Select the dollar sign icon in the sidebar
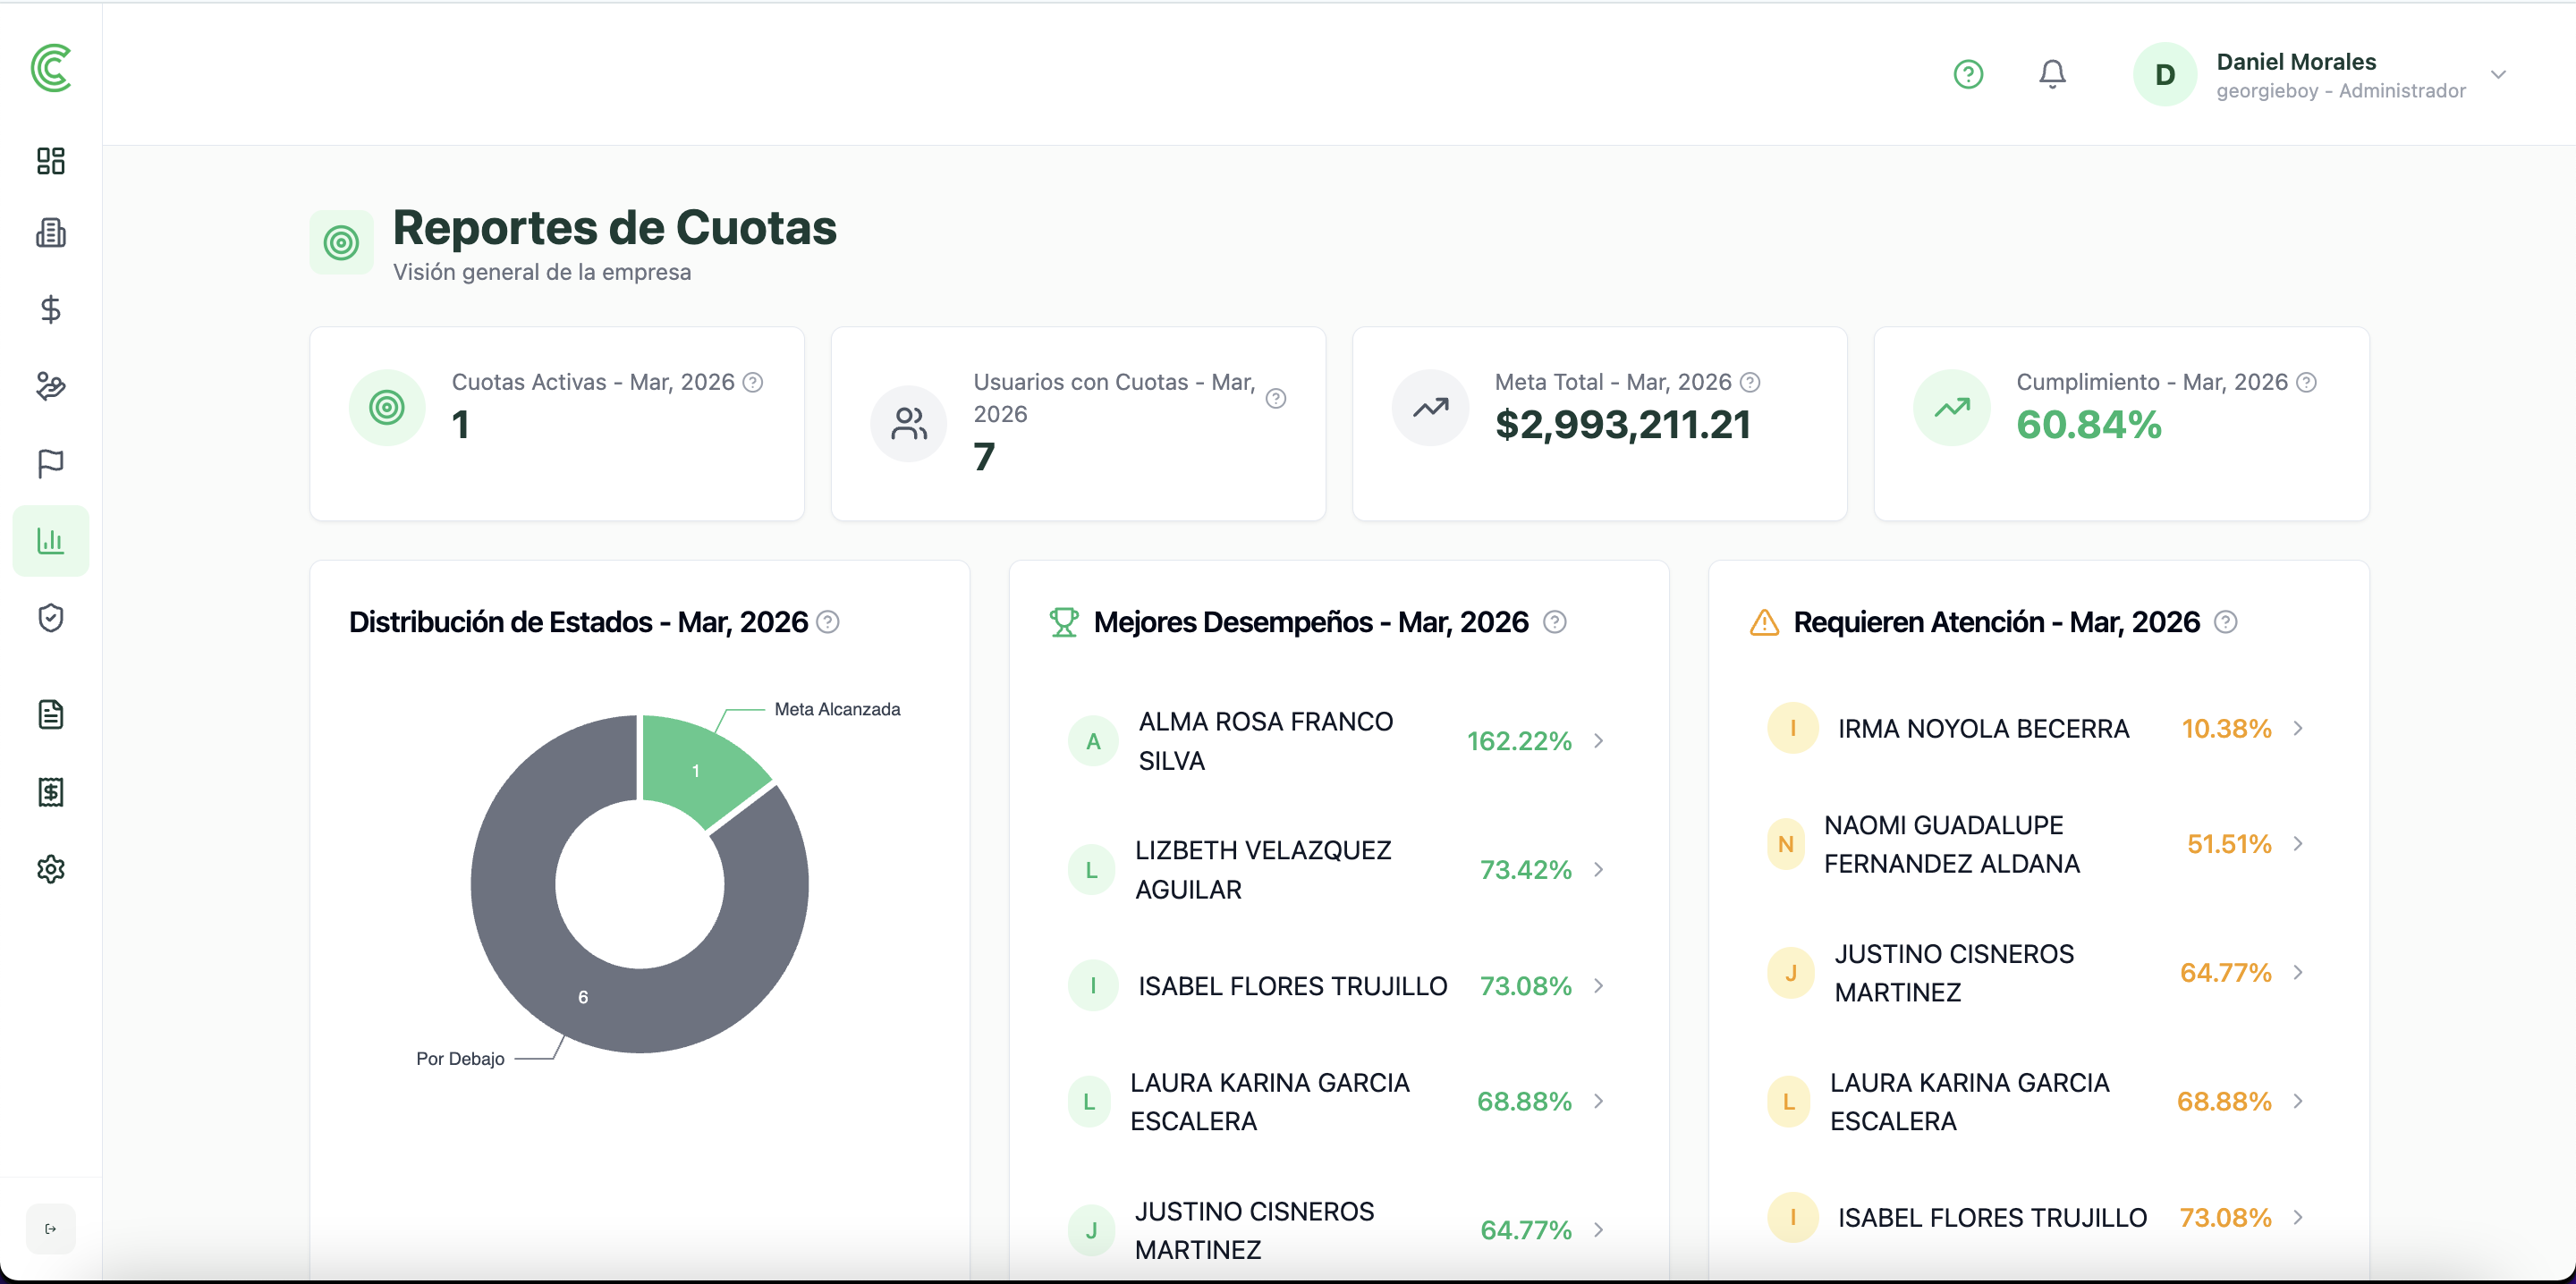Image resolution: width=2576 pixels, height=1284 pixels. [50, 309]
